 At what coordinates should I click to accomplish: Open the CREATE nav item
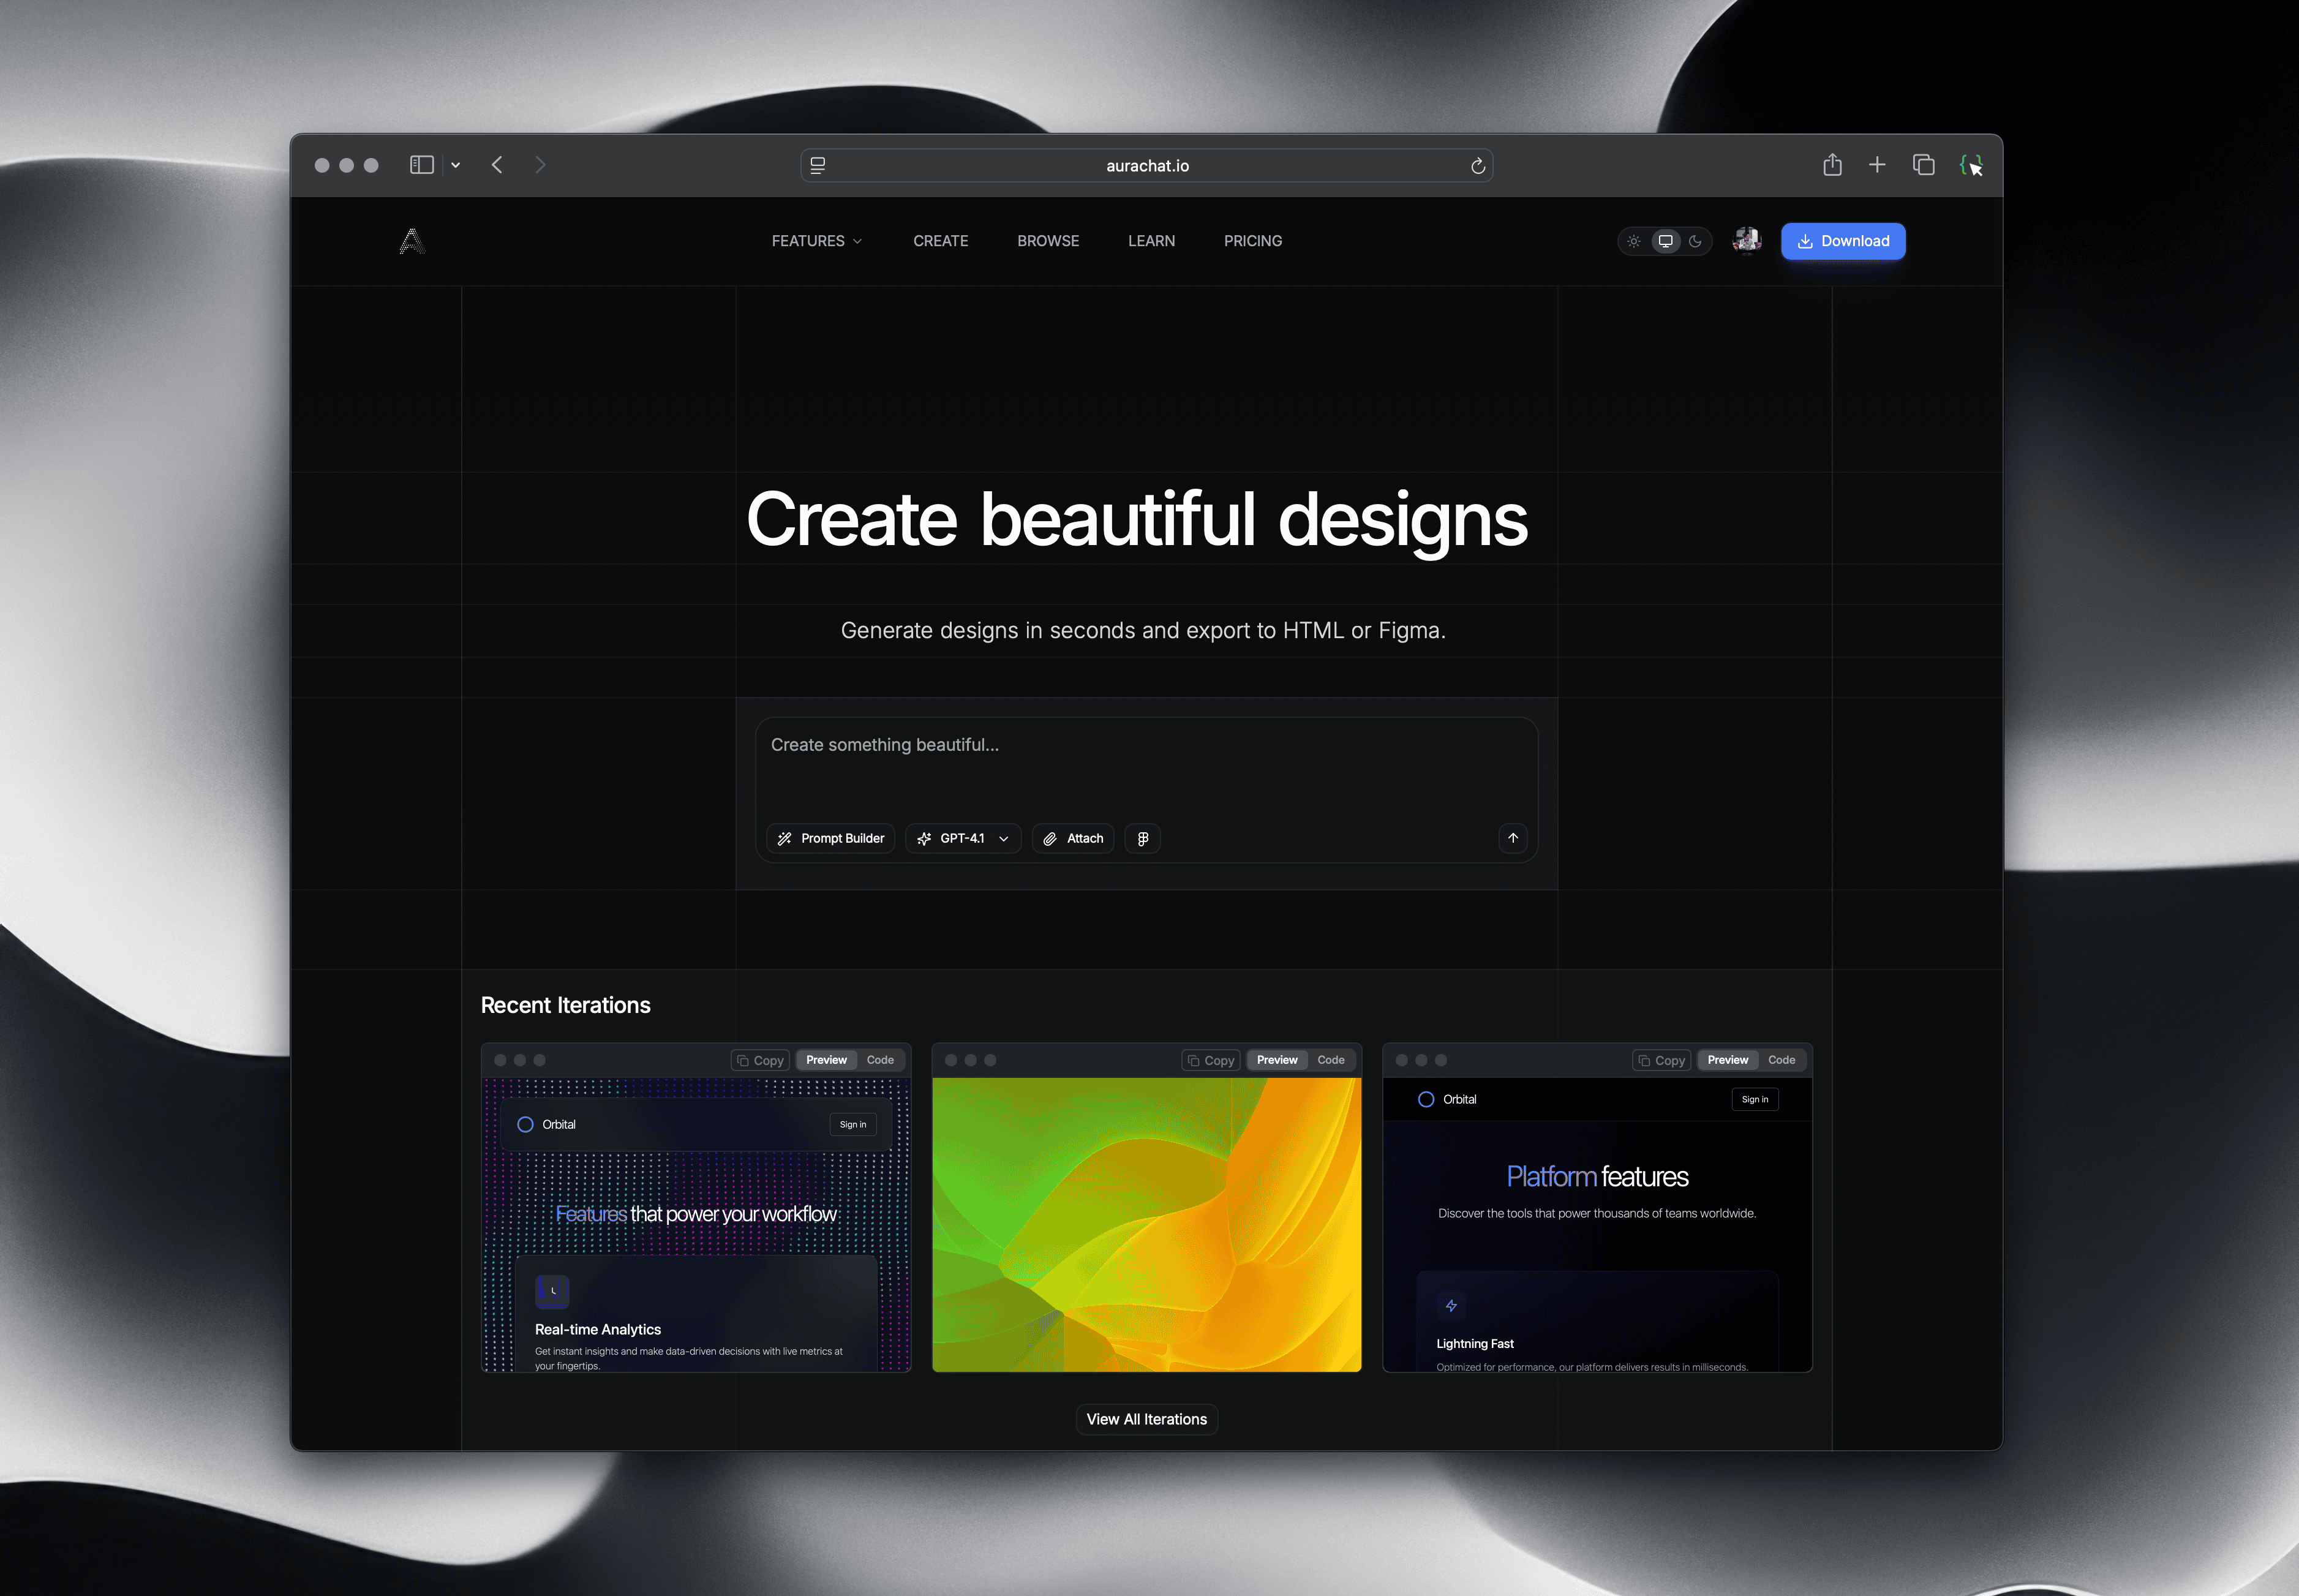coord(940,241)
